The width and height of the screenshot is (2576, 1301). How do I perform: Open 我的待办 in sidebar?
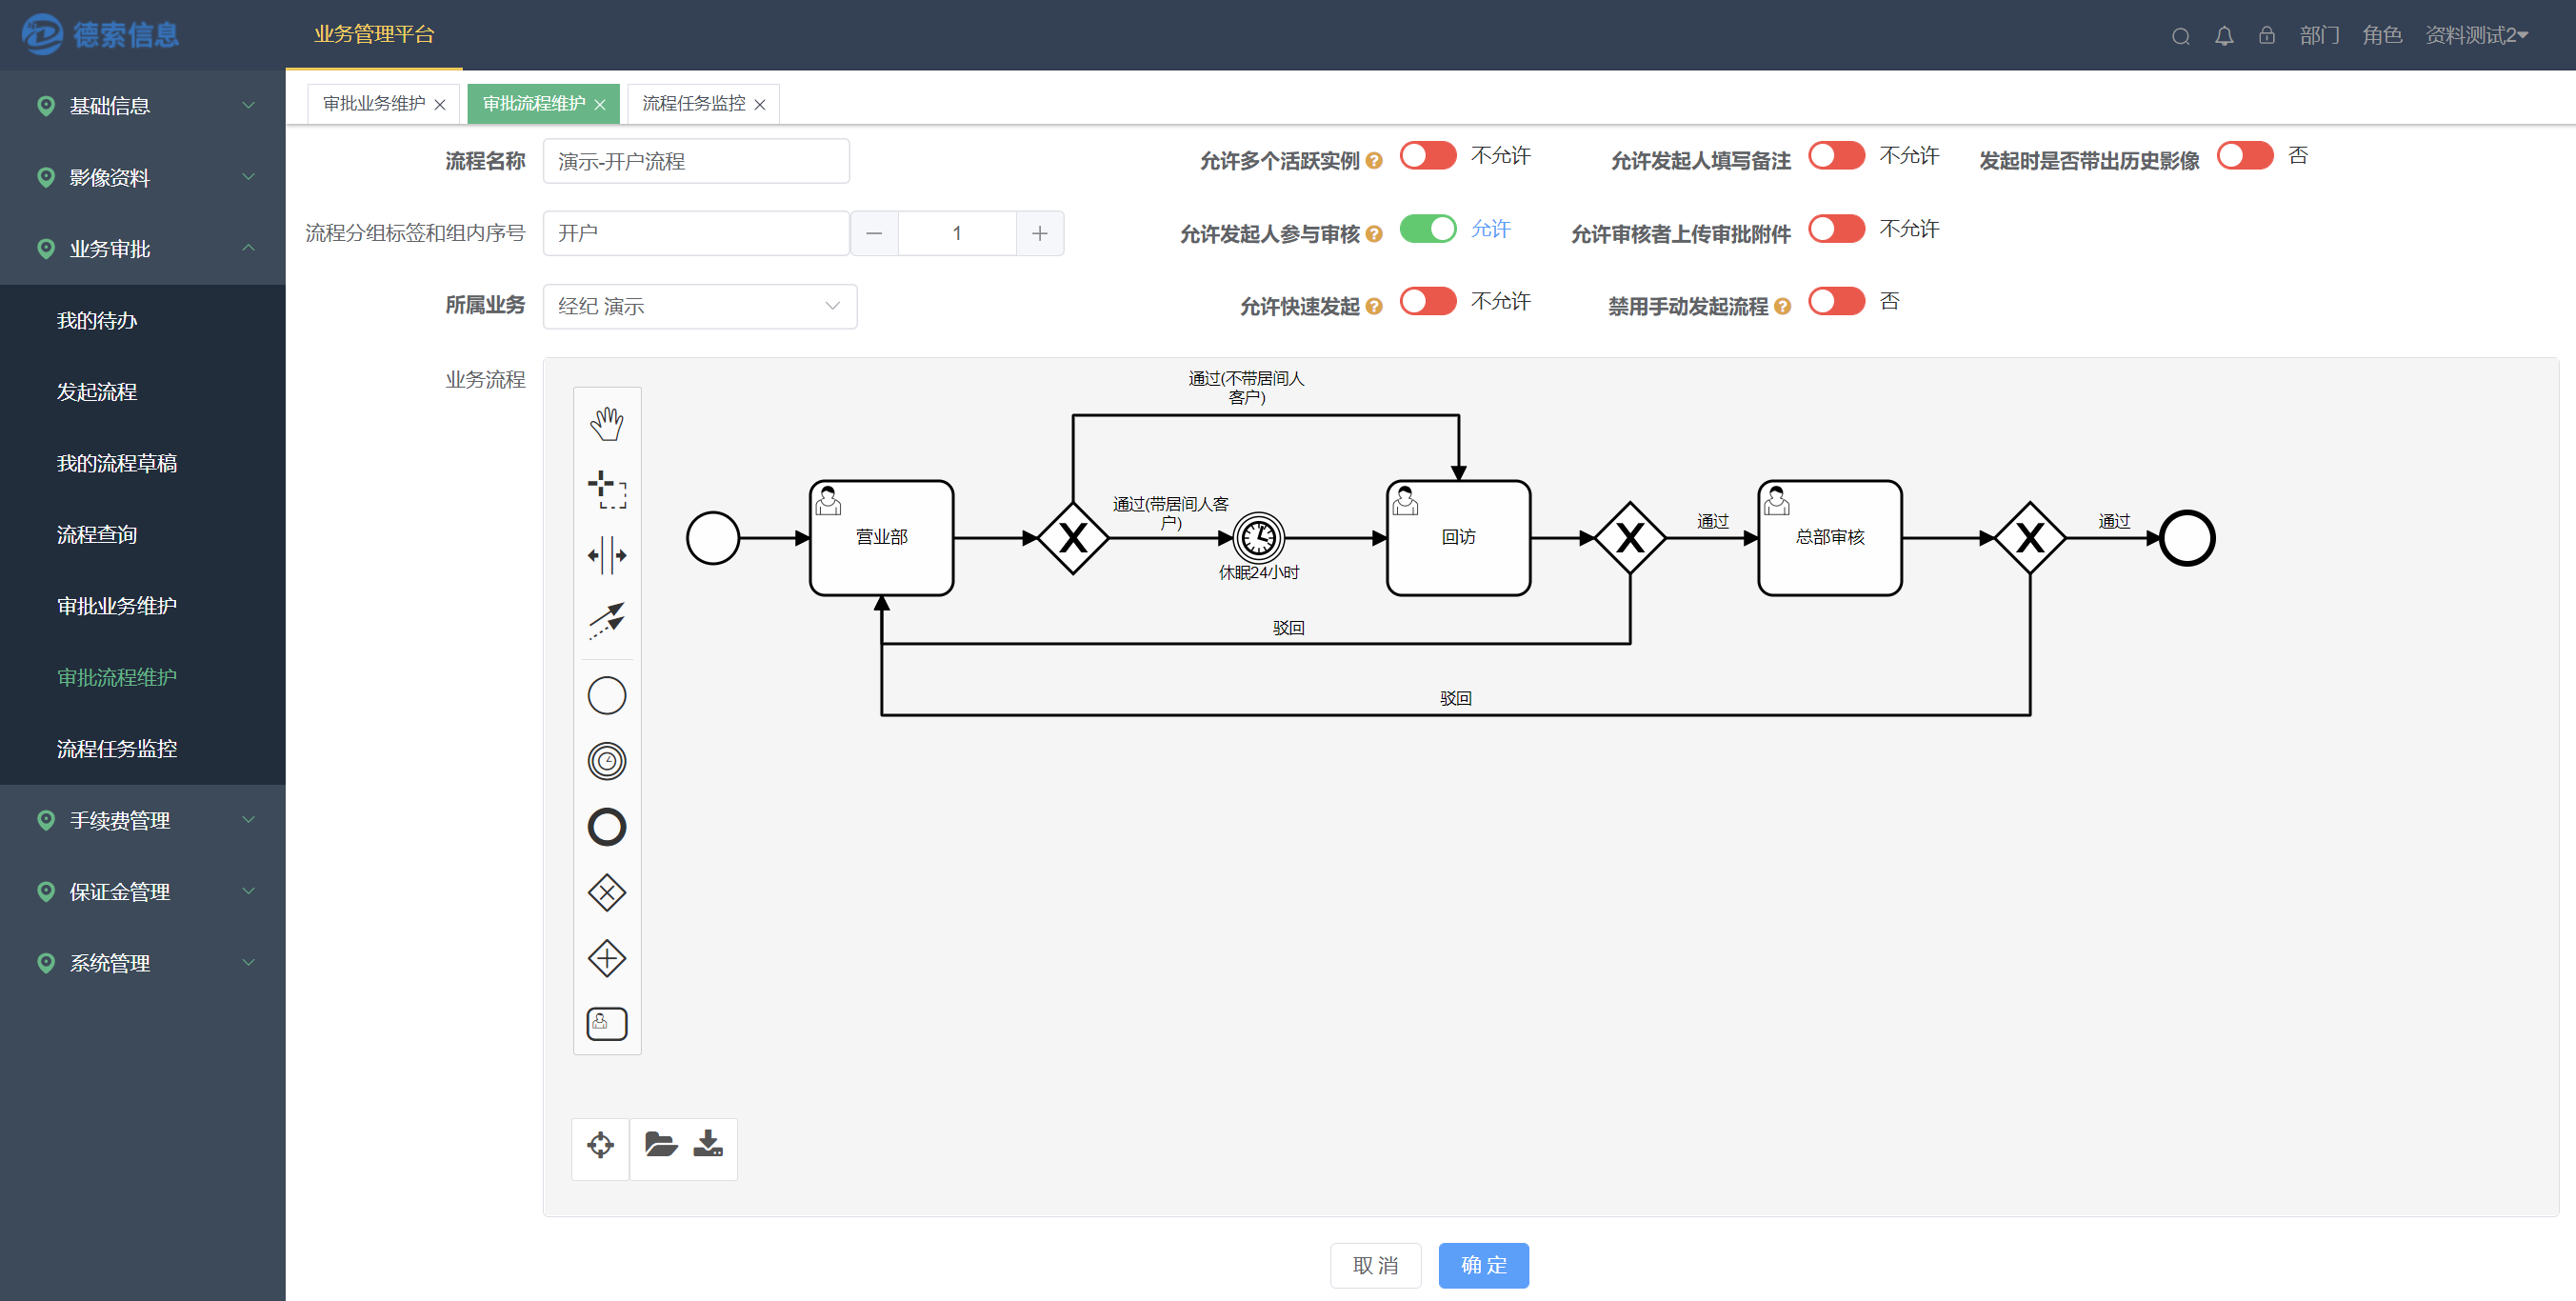(143, 320)
